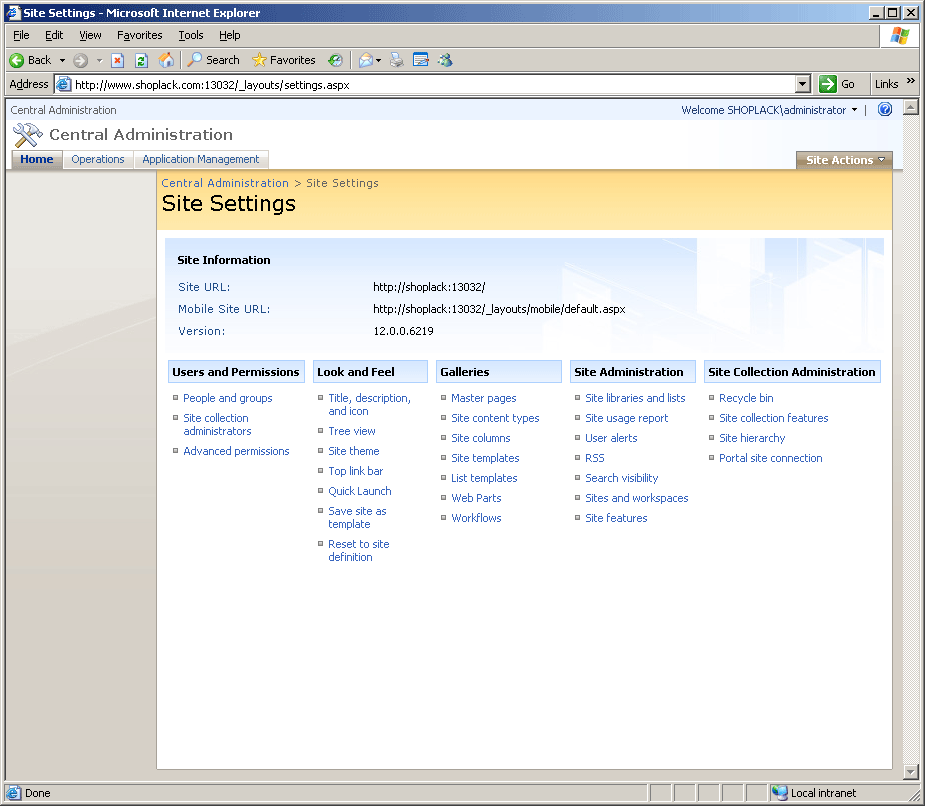This screenshot has height=806, width=925.
Task: Click the Messenger people icon
Action: (x=445, y=60)
